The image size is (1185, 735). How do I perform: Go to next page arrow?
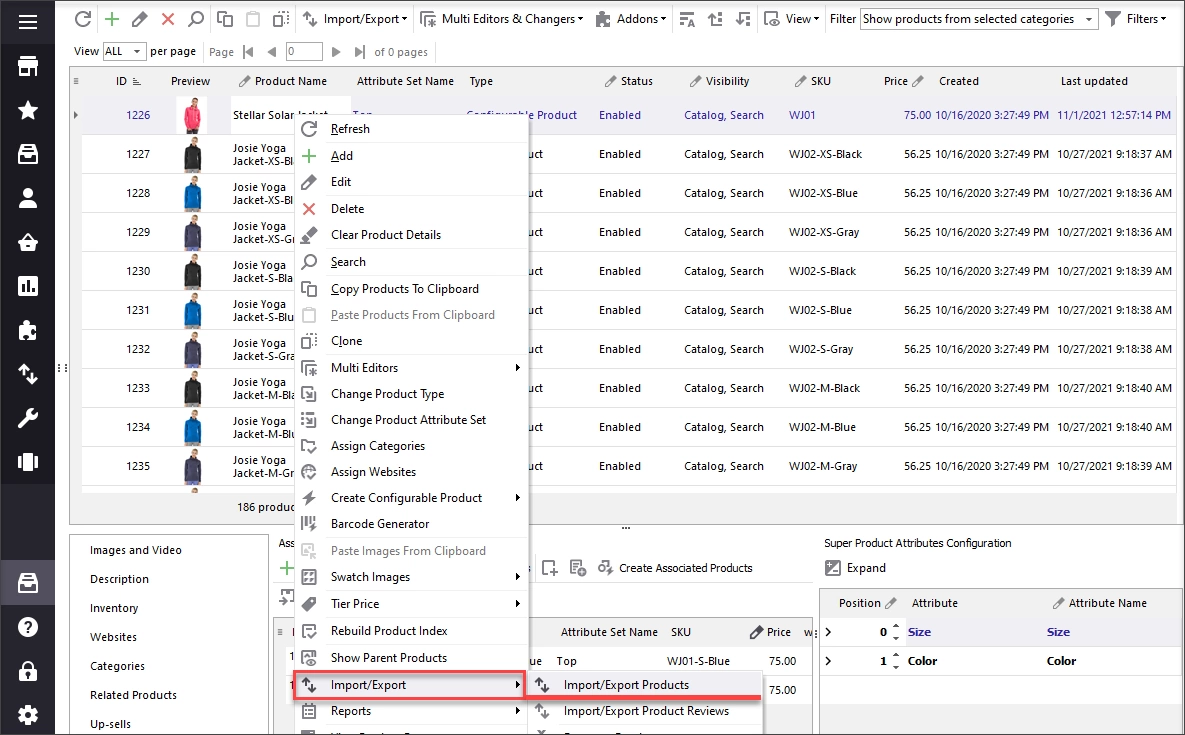(x=336, y=52)
